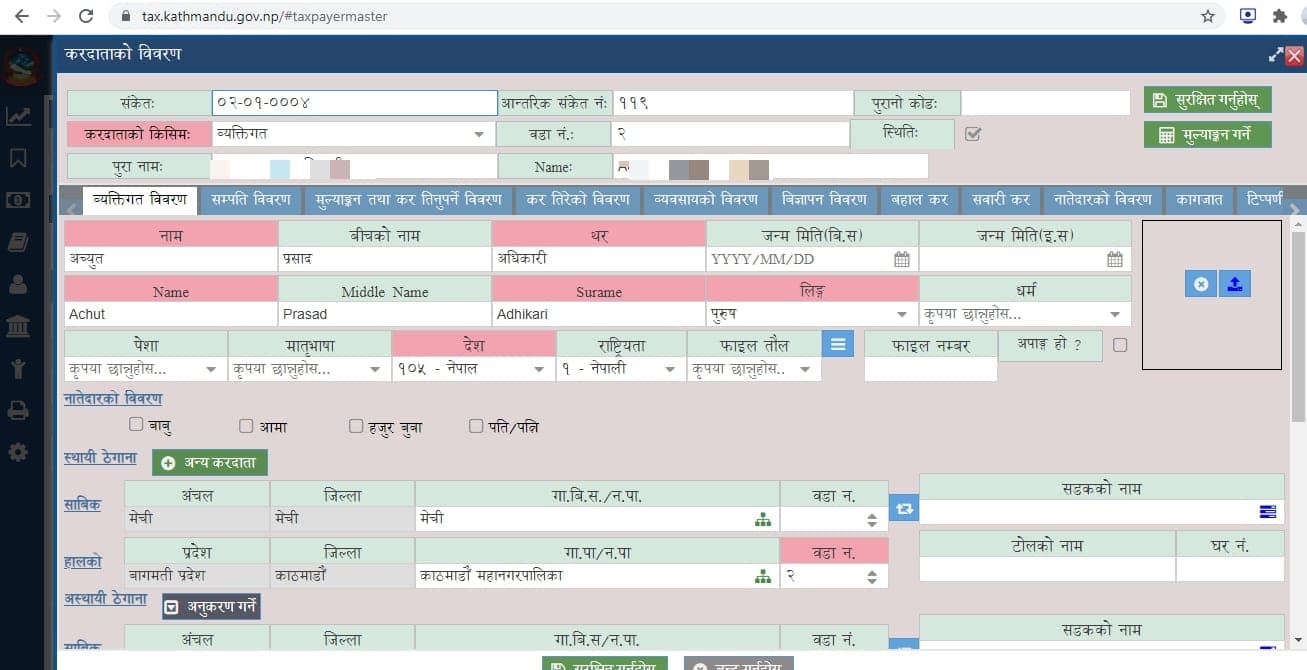Click the calendar icon for जन्म मिति(बि.स)
The height and width of the screenshot is (670, 1307).
point(901,260)
